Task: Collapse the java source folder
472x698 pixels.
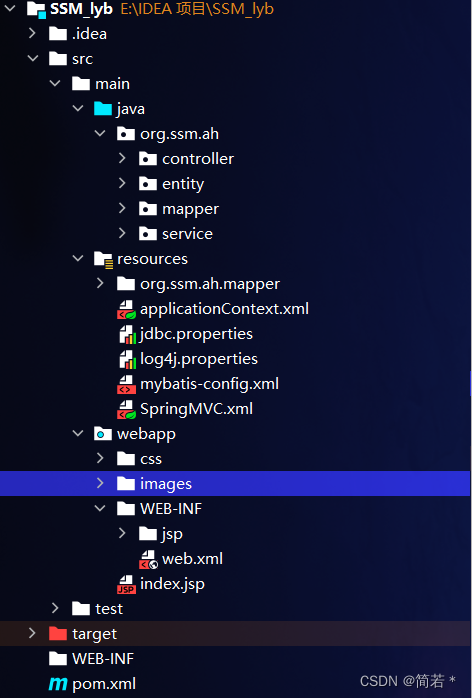Action: point(78,108)
